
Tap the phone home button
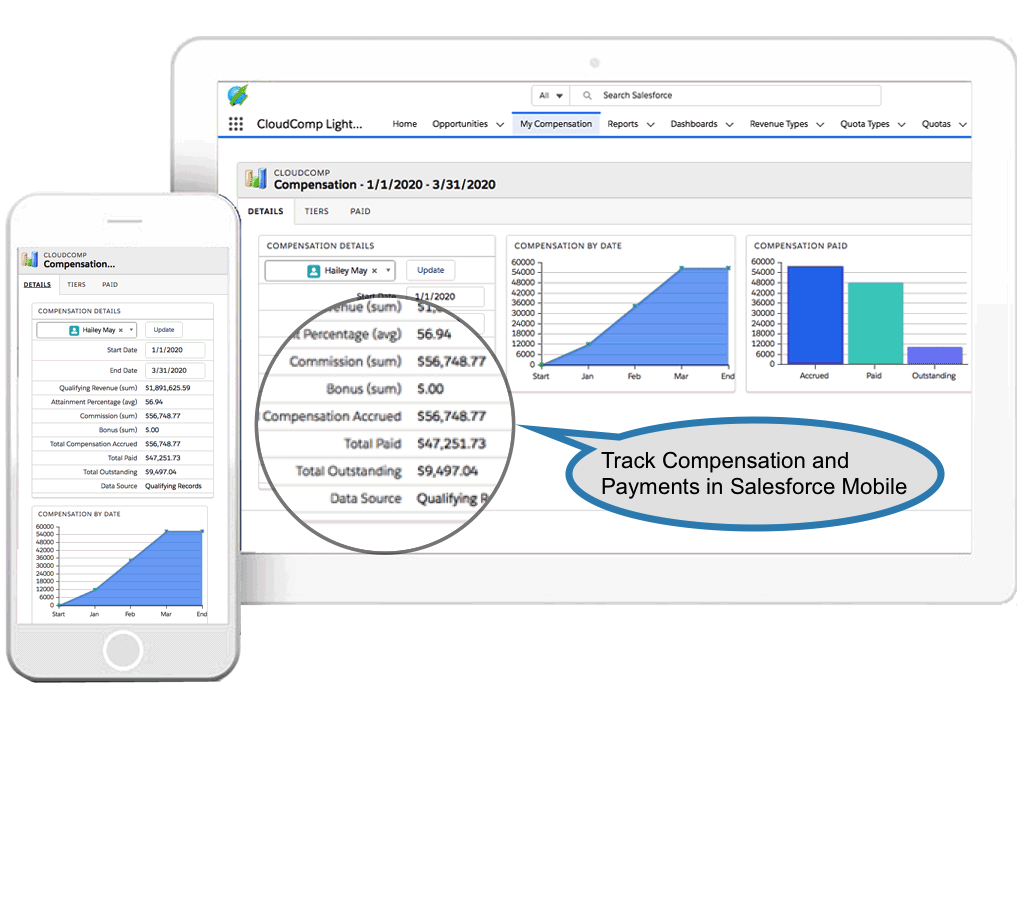(122, 650)
